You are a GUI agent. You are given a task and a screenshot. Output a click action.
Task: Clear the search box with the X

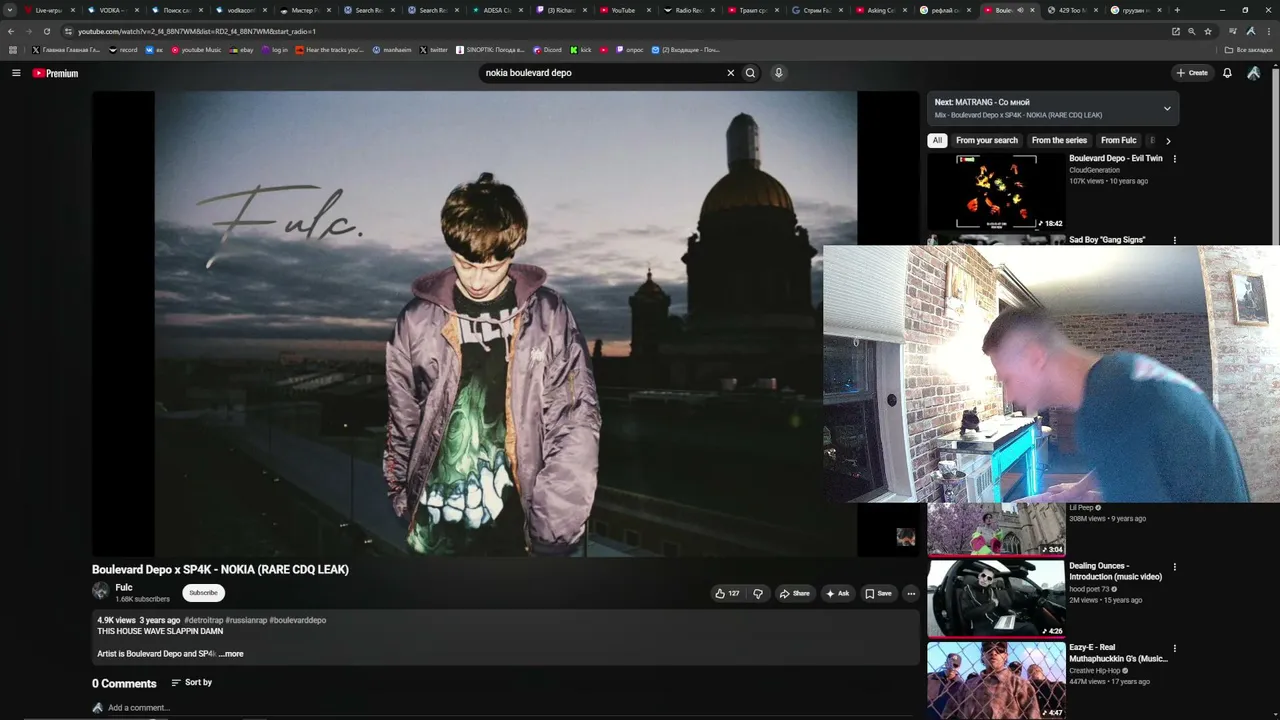pyautogui.click(x=730, y=73)
